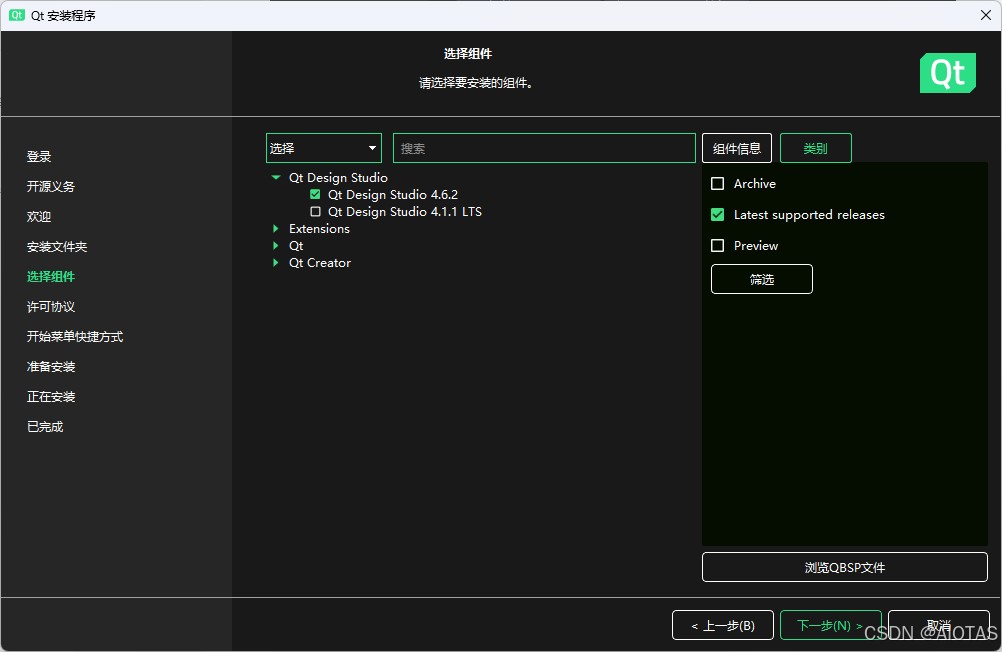Enable the Archive category checkbox
This screenshot has width=1002, height=652.
point(718,183)
